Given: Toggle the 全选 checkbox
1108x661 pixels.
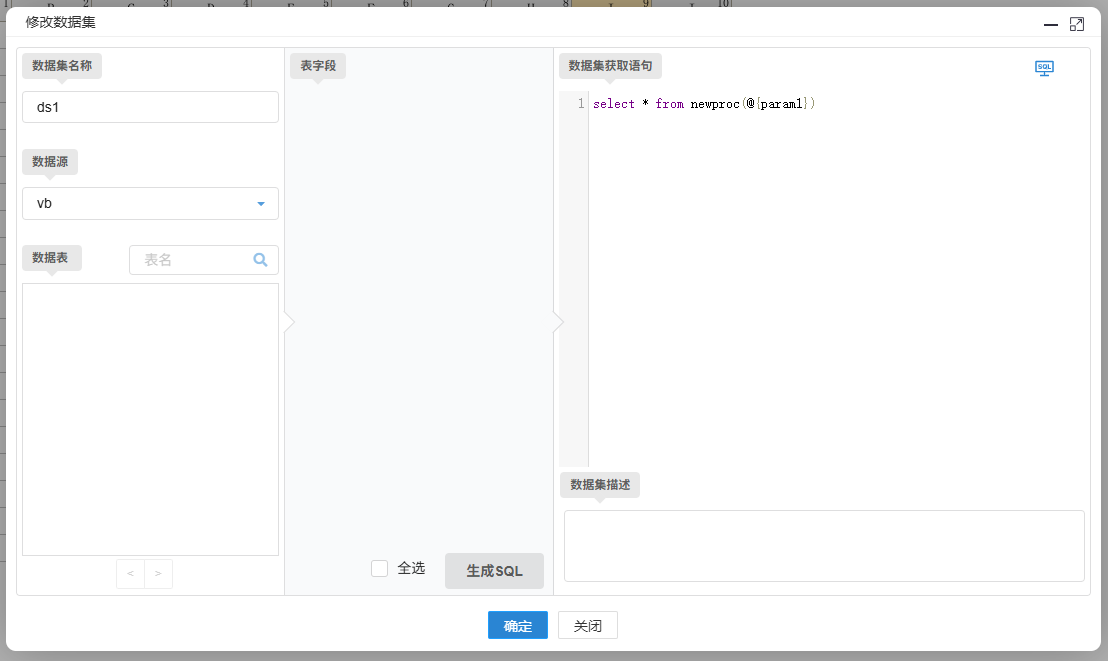Looking at the screenshot, I should point(380,568).
